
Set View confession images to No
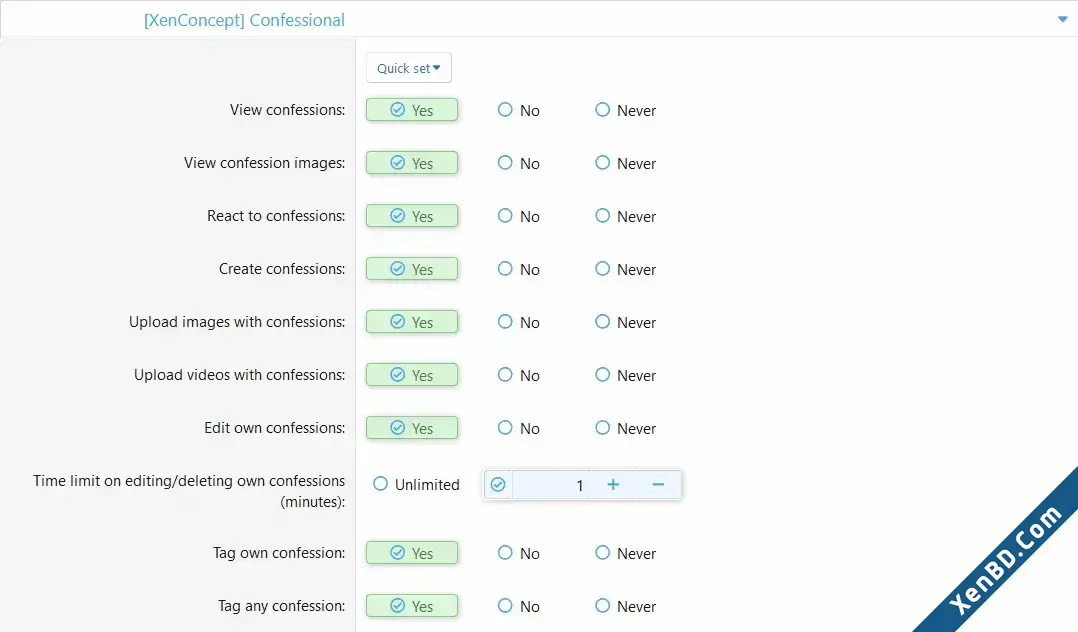518,163
